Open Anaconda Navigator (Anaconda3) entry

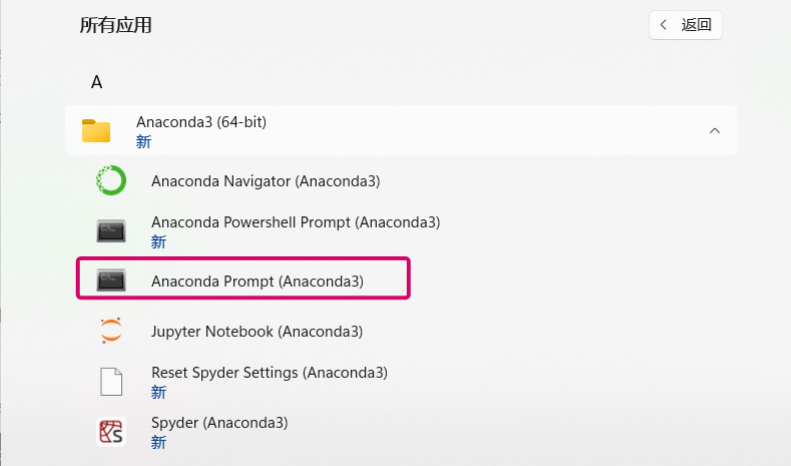(x=265, y=181)
